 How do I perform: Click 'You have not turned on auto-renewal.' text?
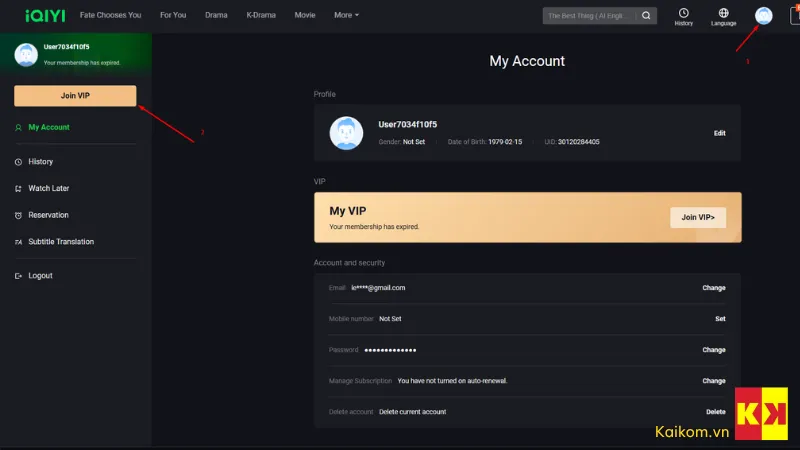452,381
